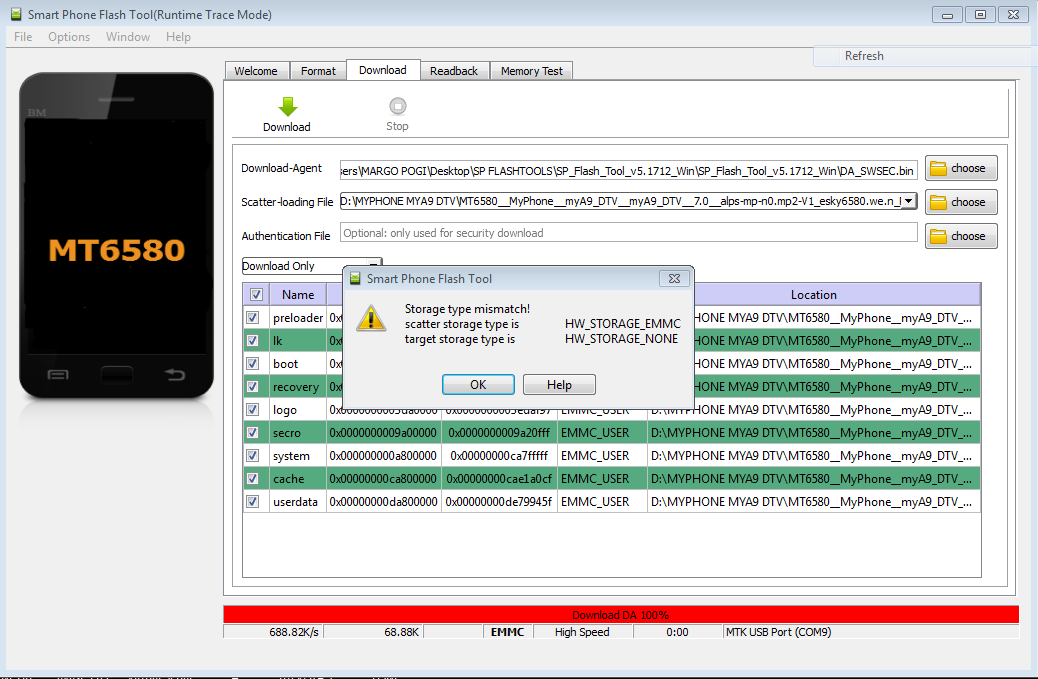Screen dimensions: 1038x679
Task: Click the cache begin address 0x00000000ca800000
Action: (x=383, y=478)
